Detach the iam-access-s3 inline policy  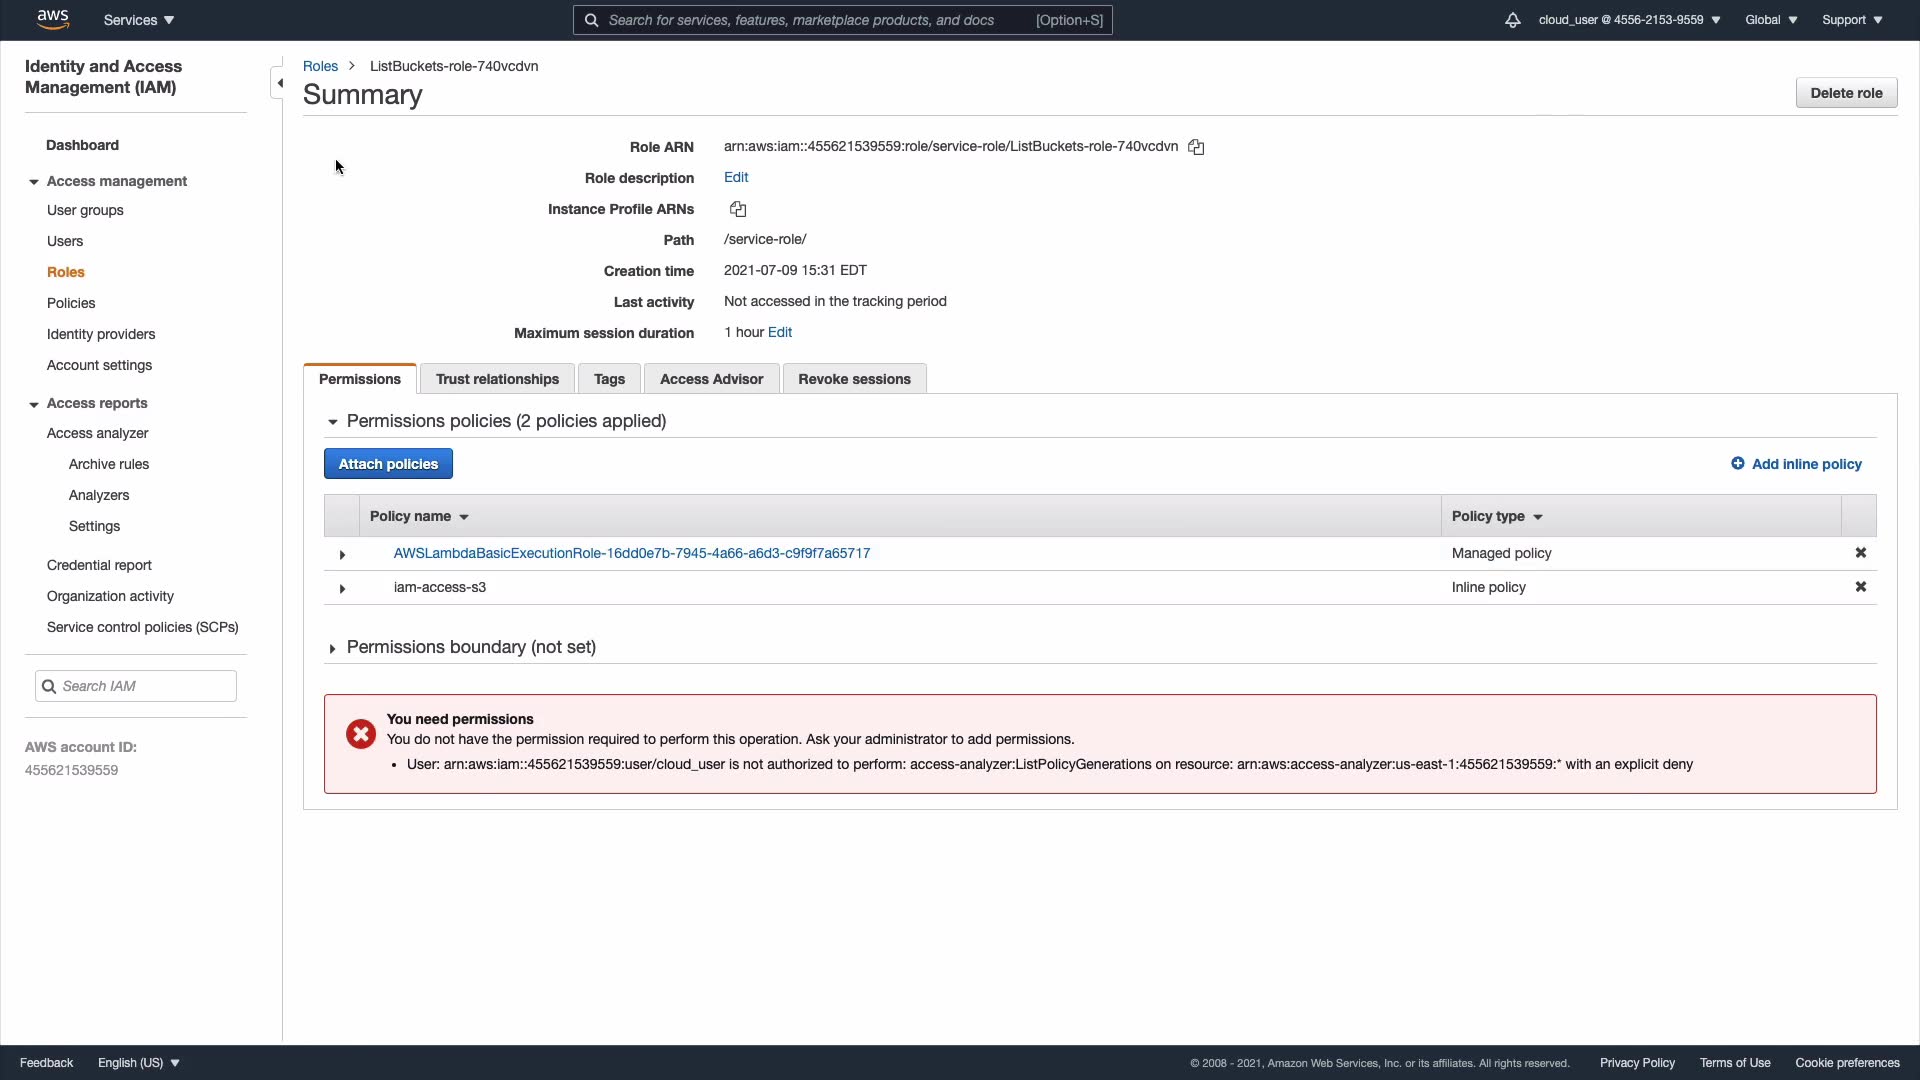(1860, 587)
